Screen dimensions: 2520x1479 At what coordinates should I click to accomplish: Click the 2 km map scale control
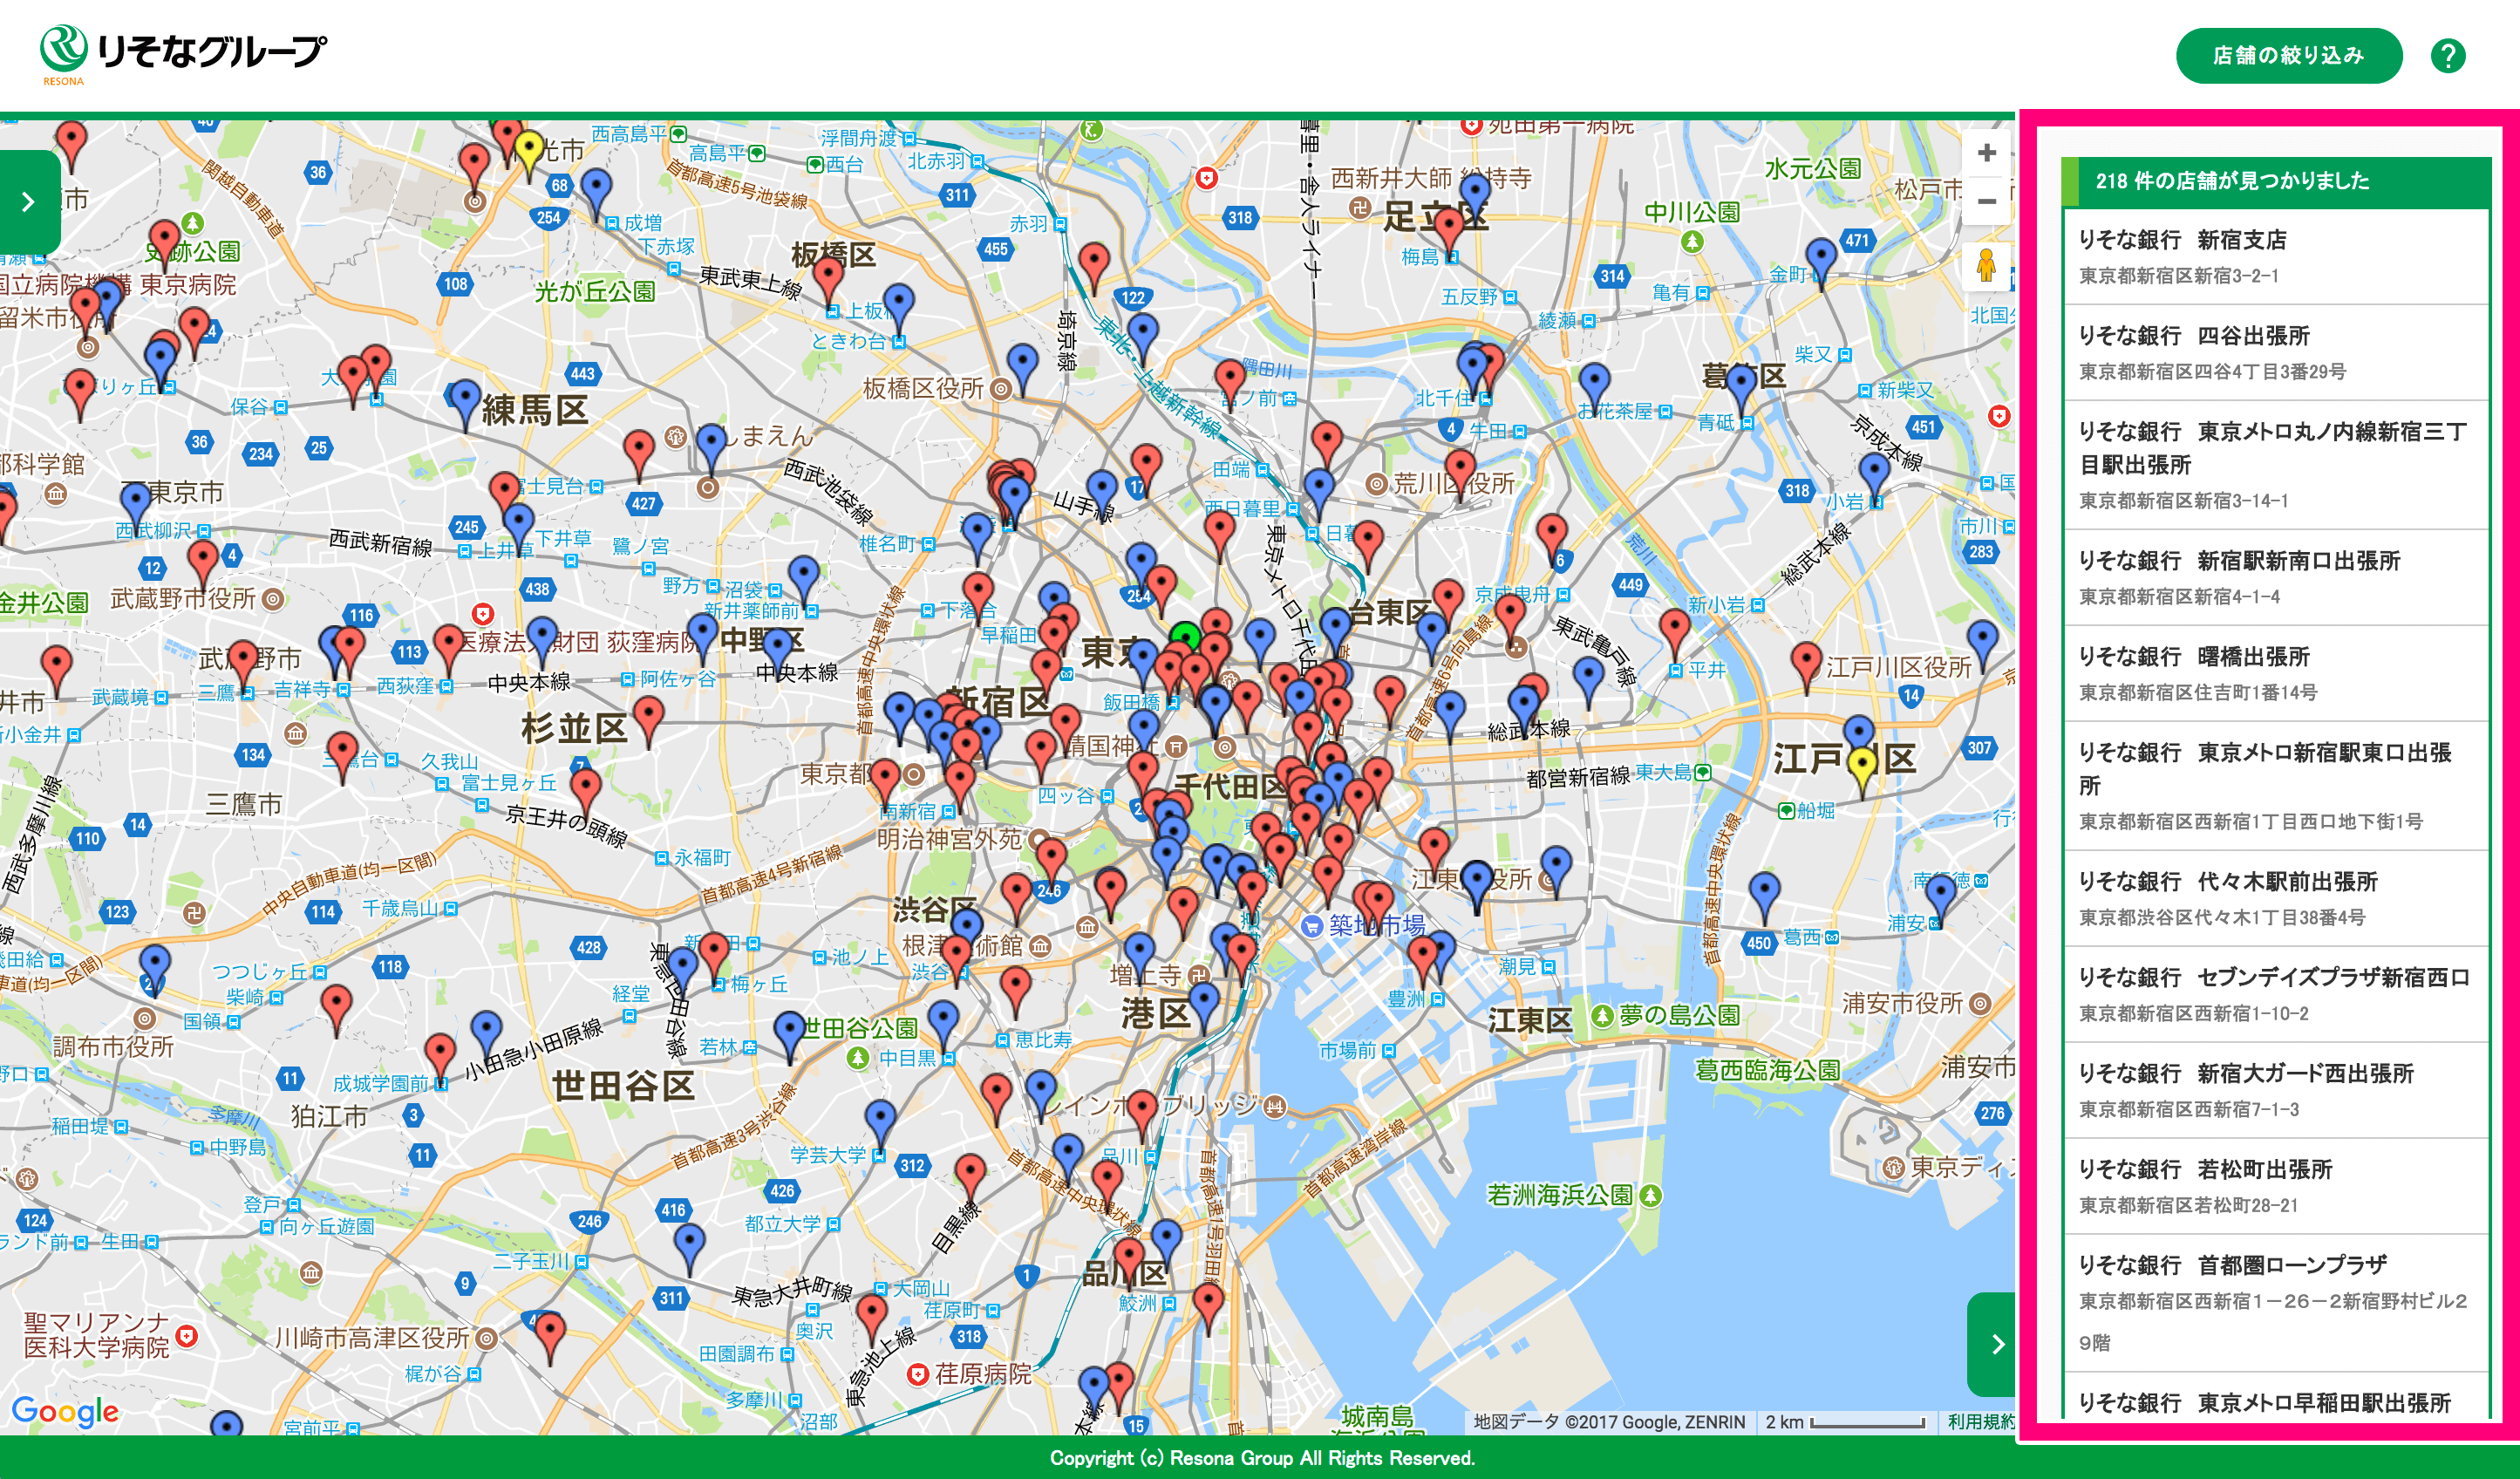(1844, 1421)
